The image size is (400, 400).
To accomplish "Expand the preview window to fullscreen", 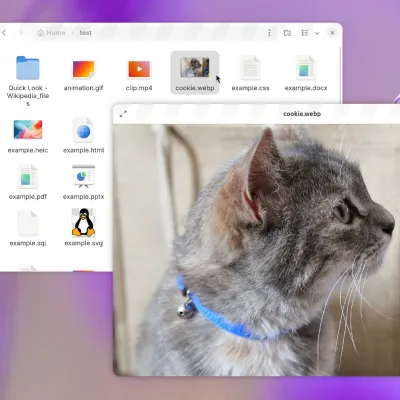I will [123, 114].
